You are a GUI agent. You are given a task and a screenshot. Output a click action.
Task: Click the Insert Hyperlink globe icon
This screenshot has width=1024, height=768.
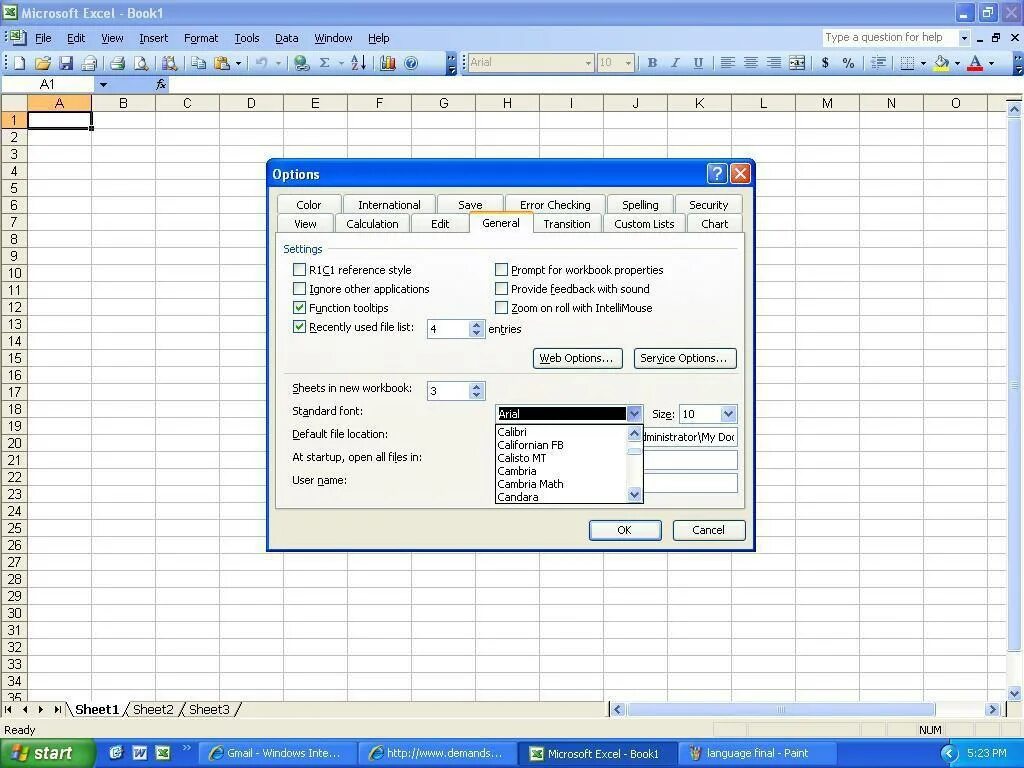pos(301,63)
